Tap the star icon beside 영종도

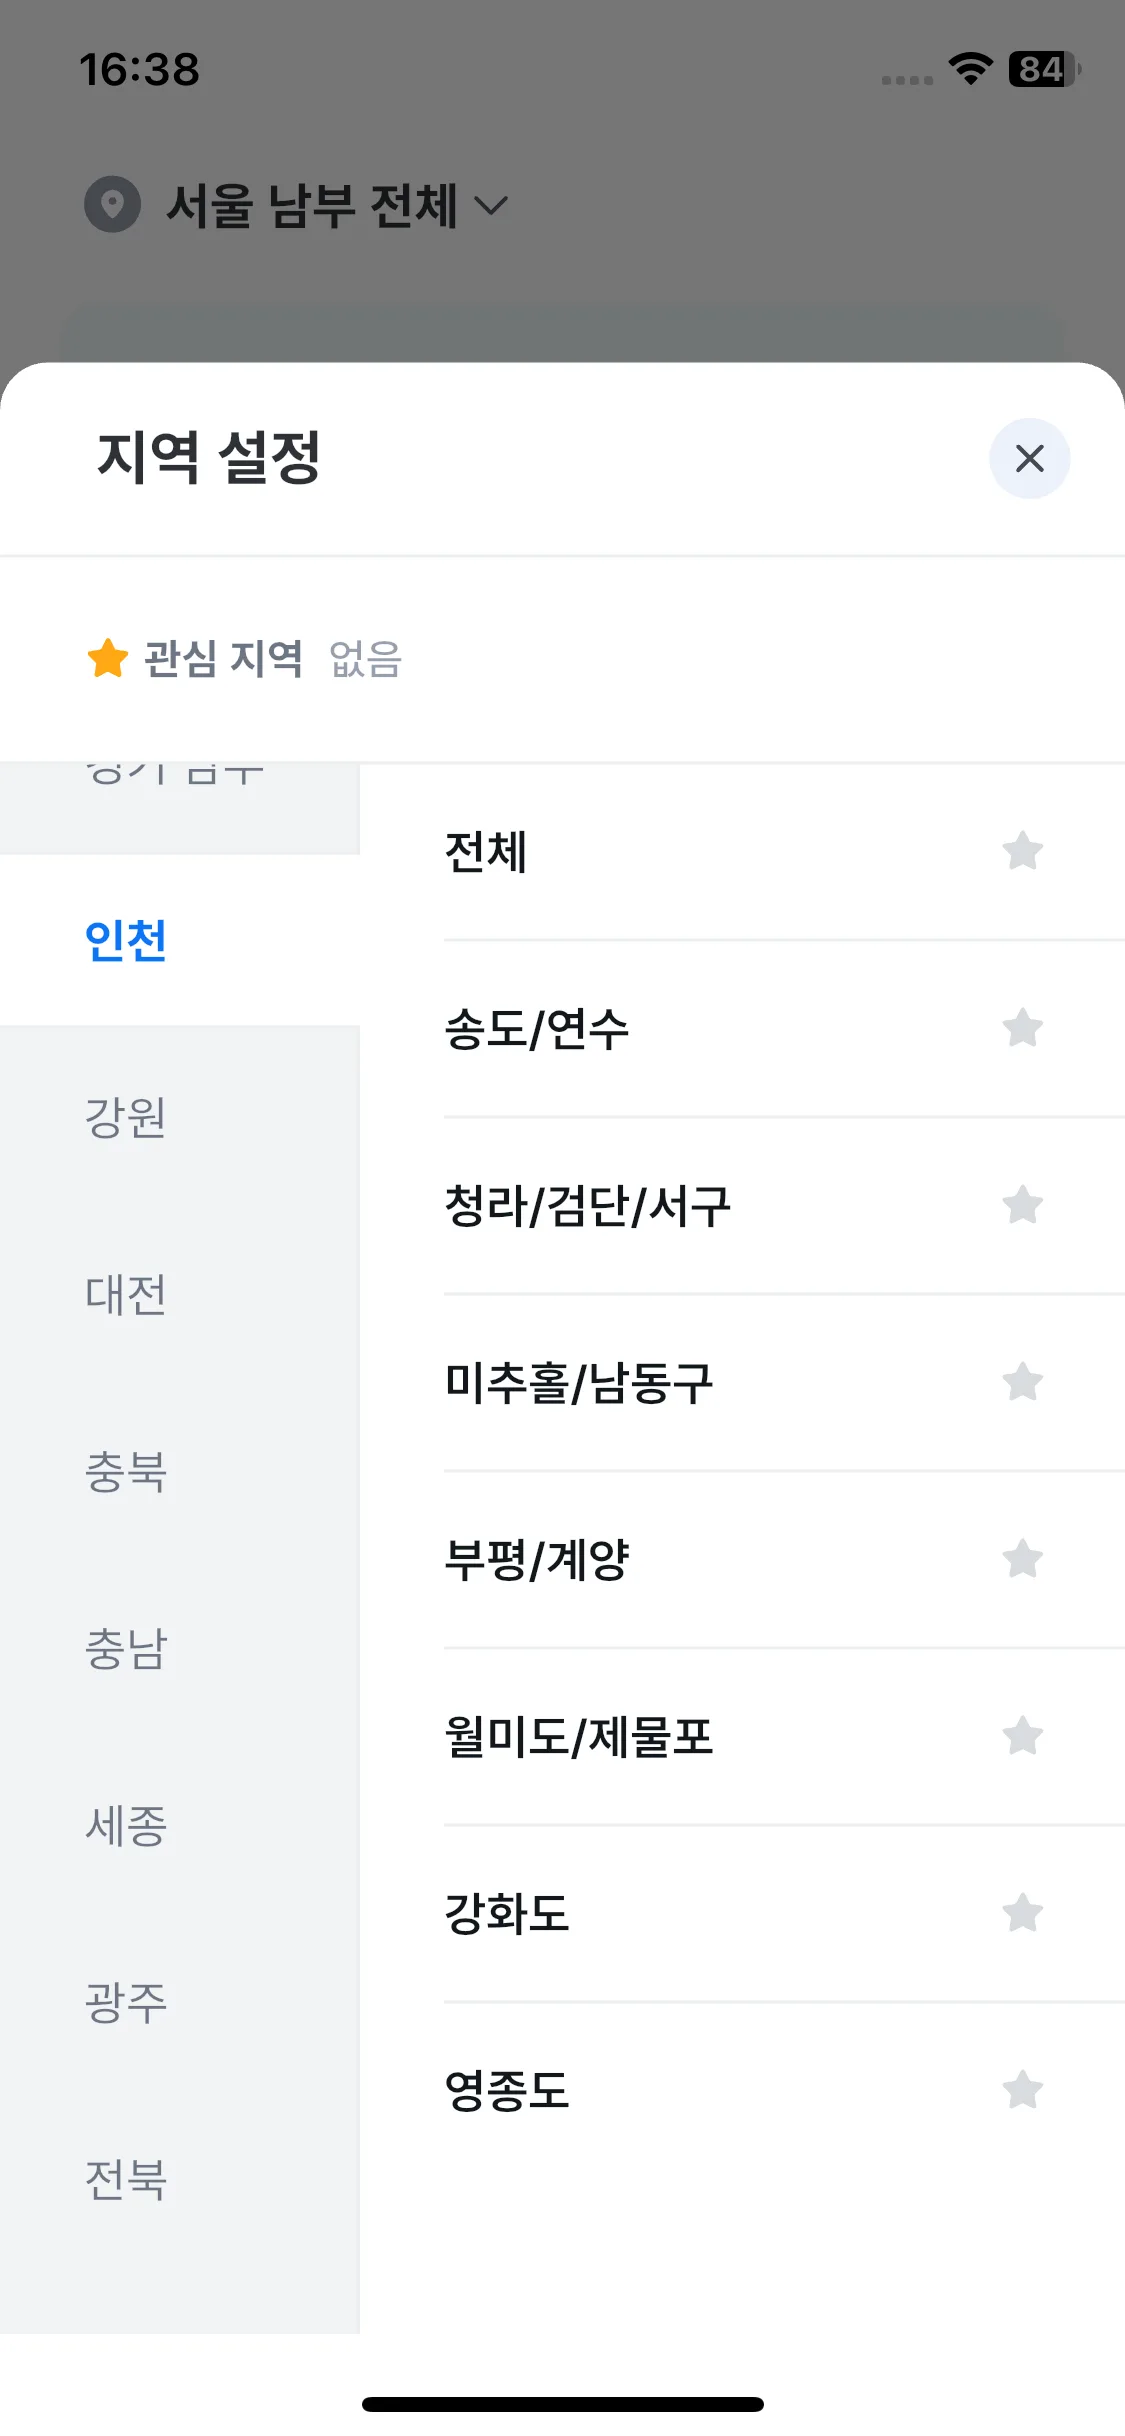pos(1022,2090)
